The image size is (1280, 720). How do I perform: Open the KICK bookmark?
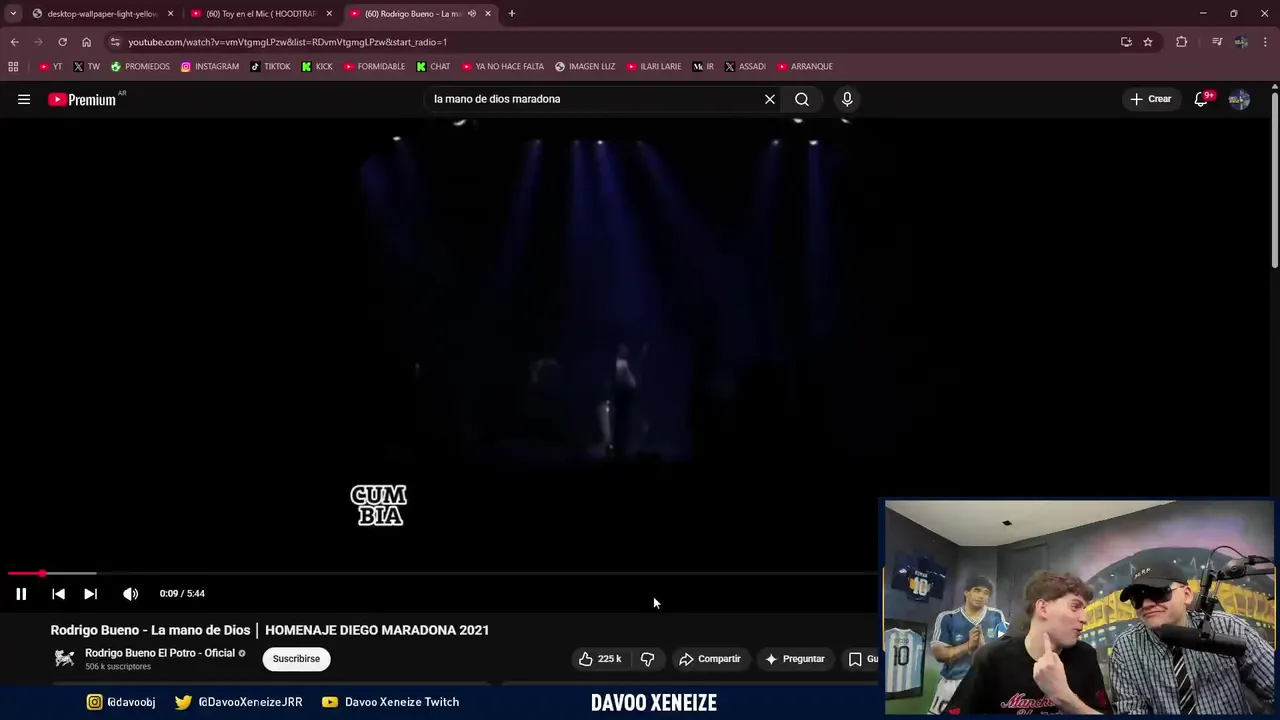coord(317,67)
